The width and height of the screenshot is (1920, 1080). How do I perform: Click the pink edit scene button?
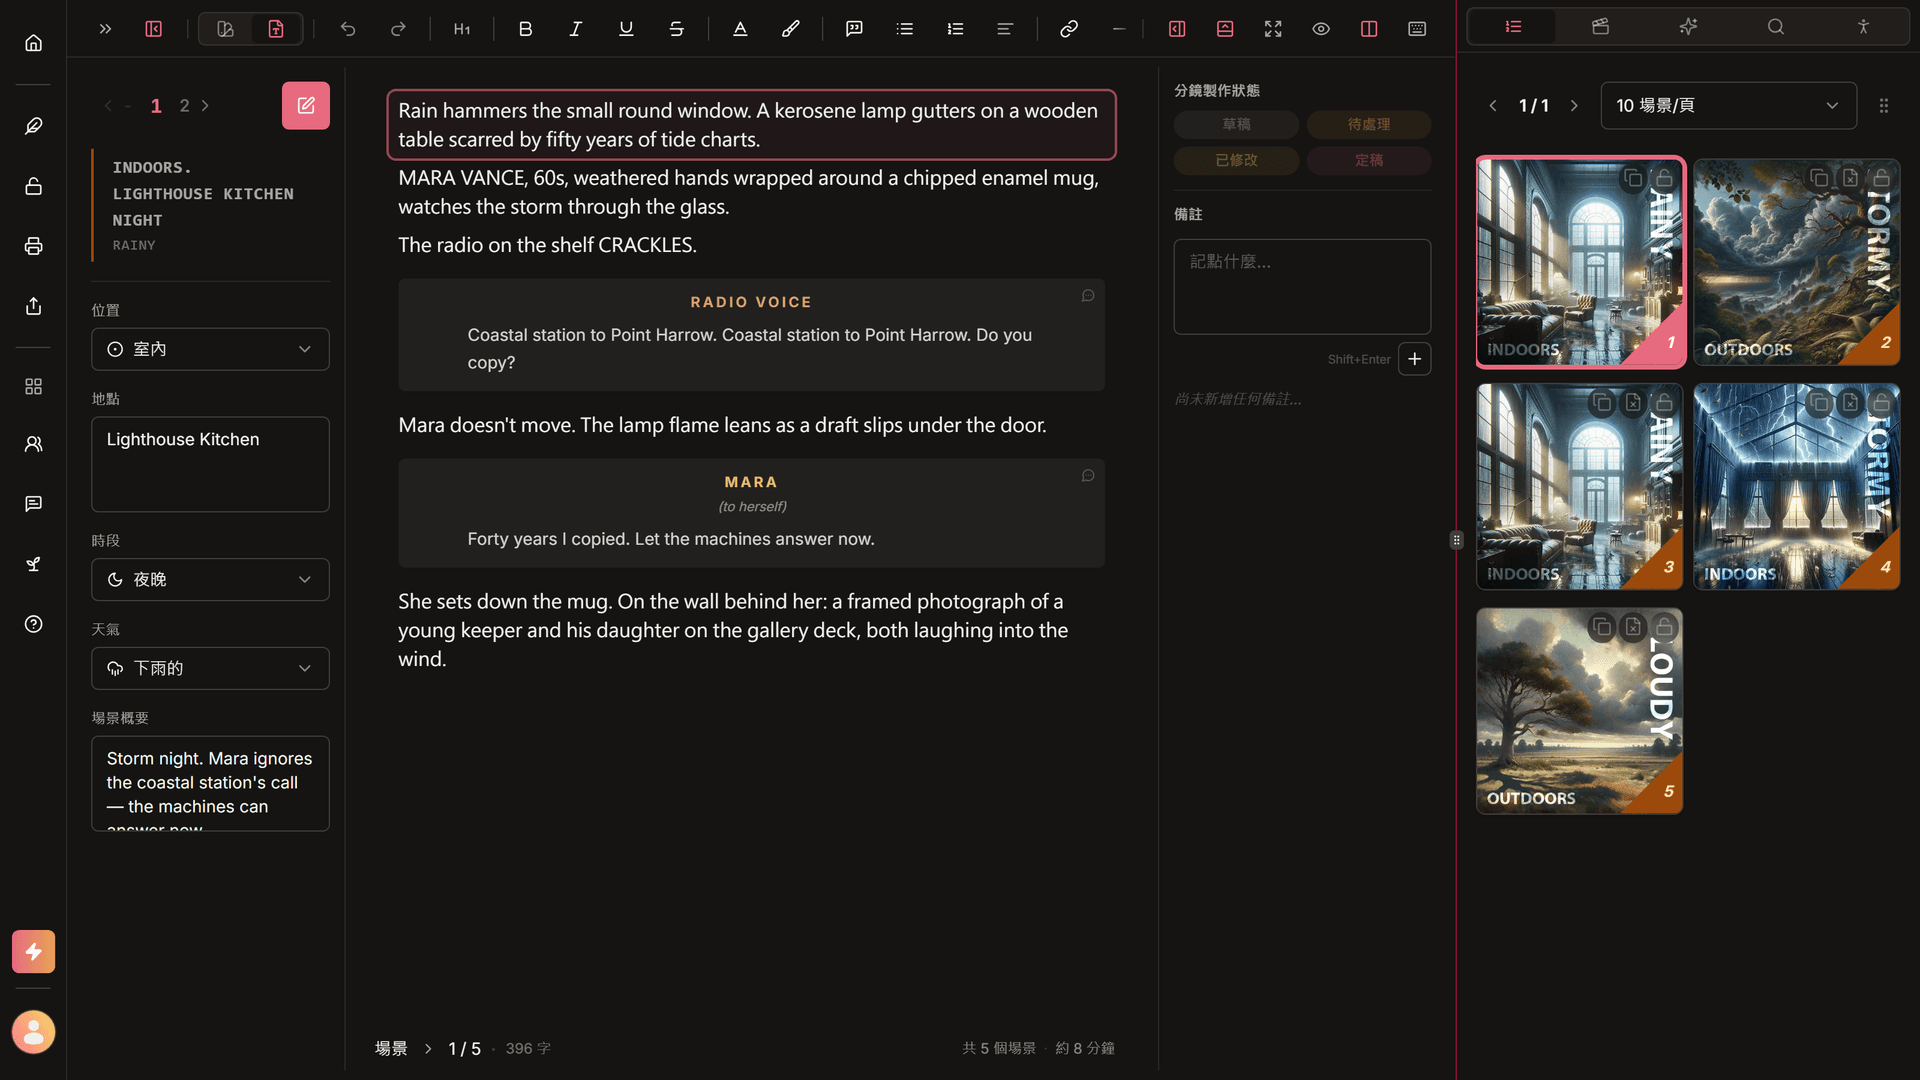(x=305, y=105)
